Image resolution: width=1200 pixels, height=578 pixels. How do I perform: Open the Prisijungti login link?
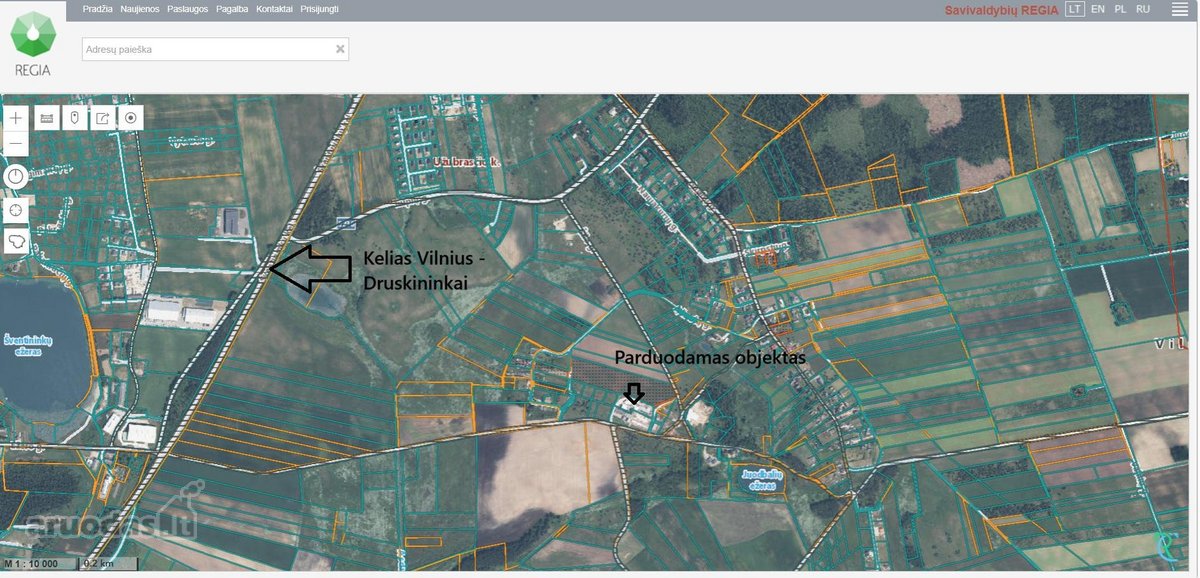pos(319,9)
